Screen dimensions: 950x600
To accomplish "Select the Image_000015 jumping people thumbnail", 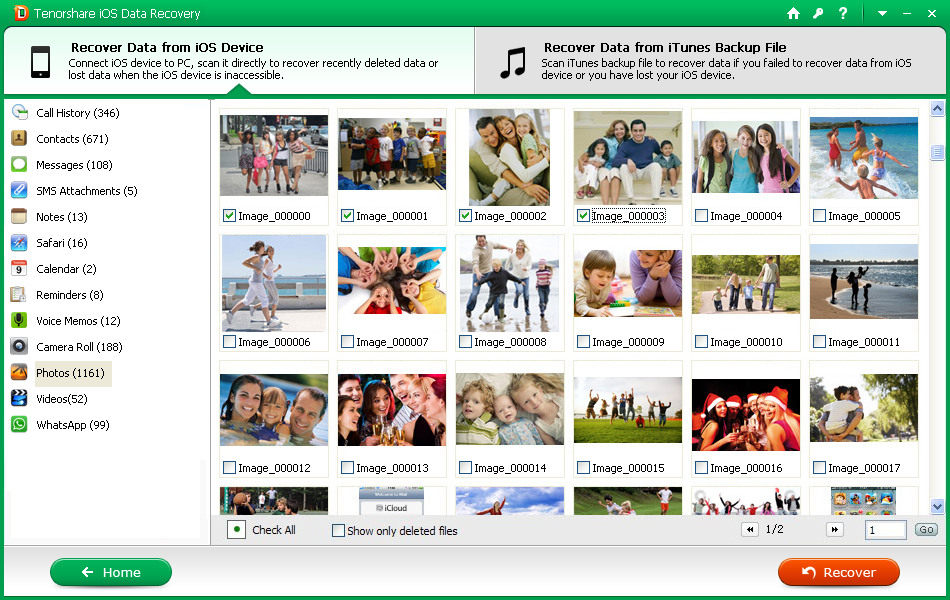I will pos(628,410).
